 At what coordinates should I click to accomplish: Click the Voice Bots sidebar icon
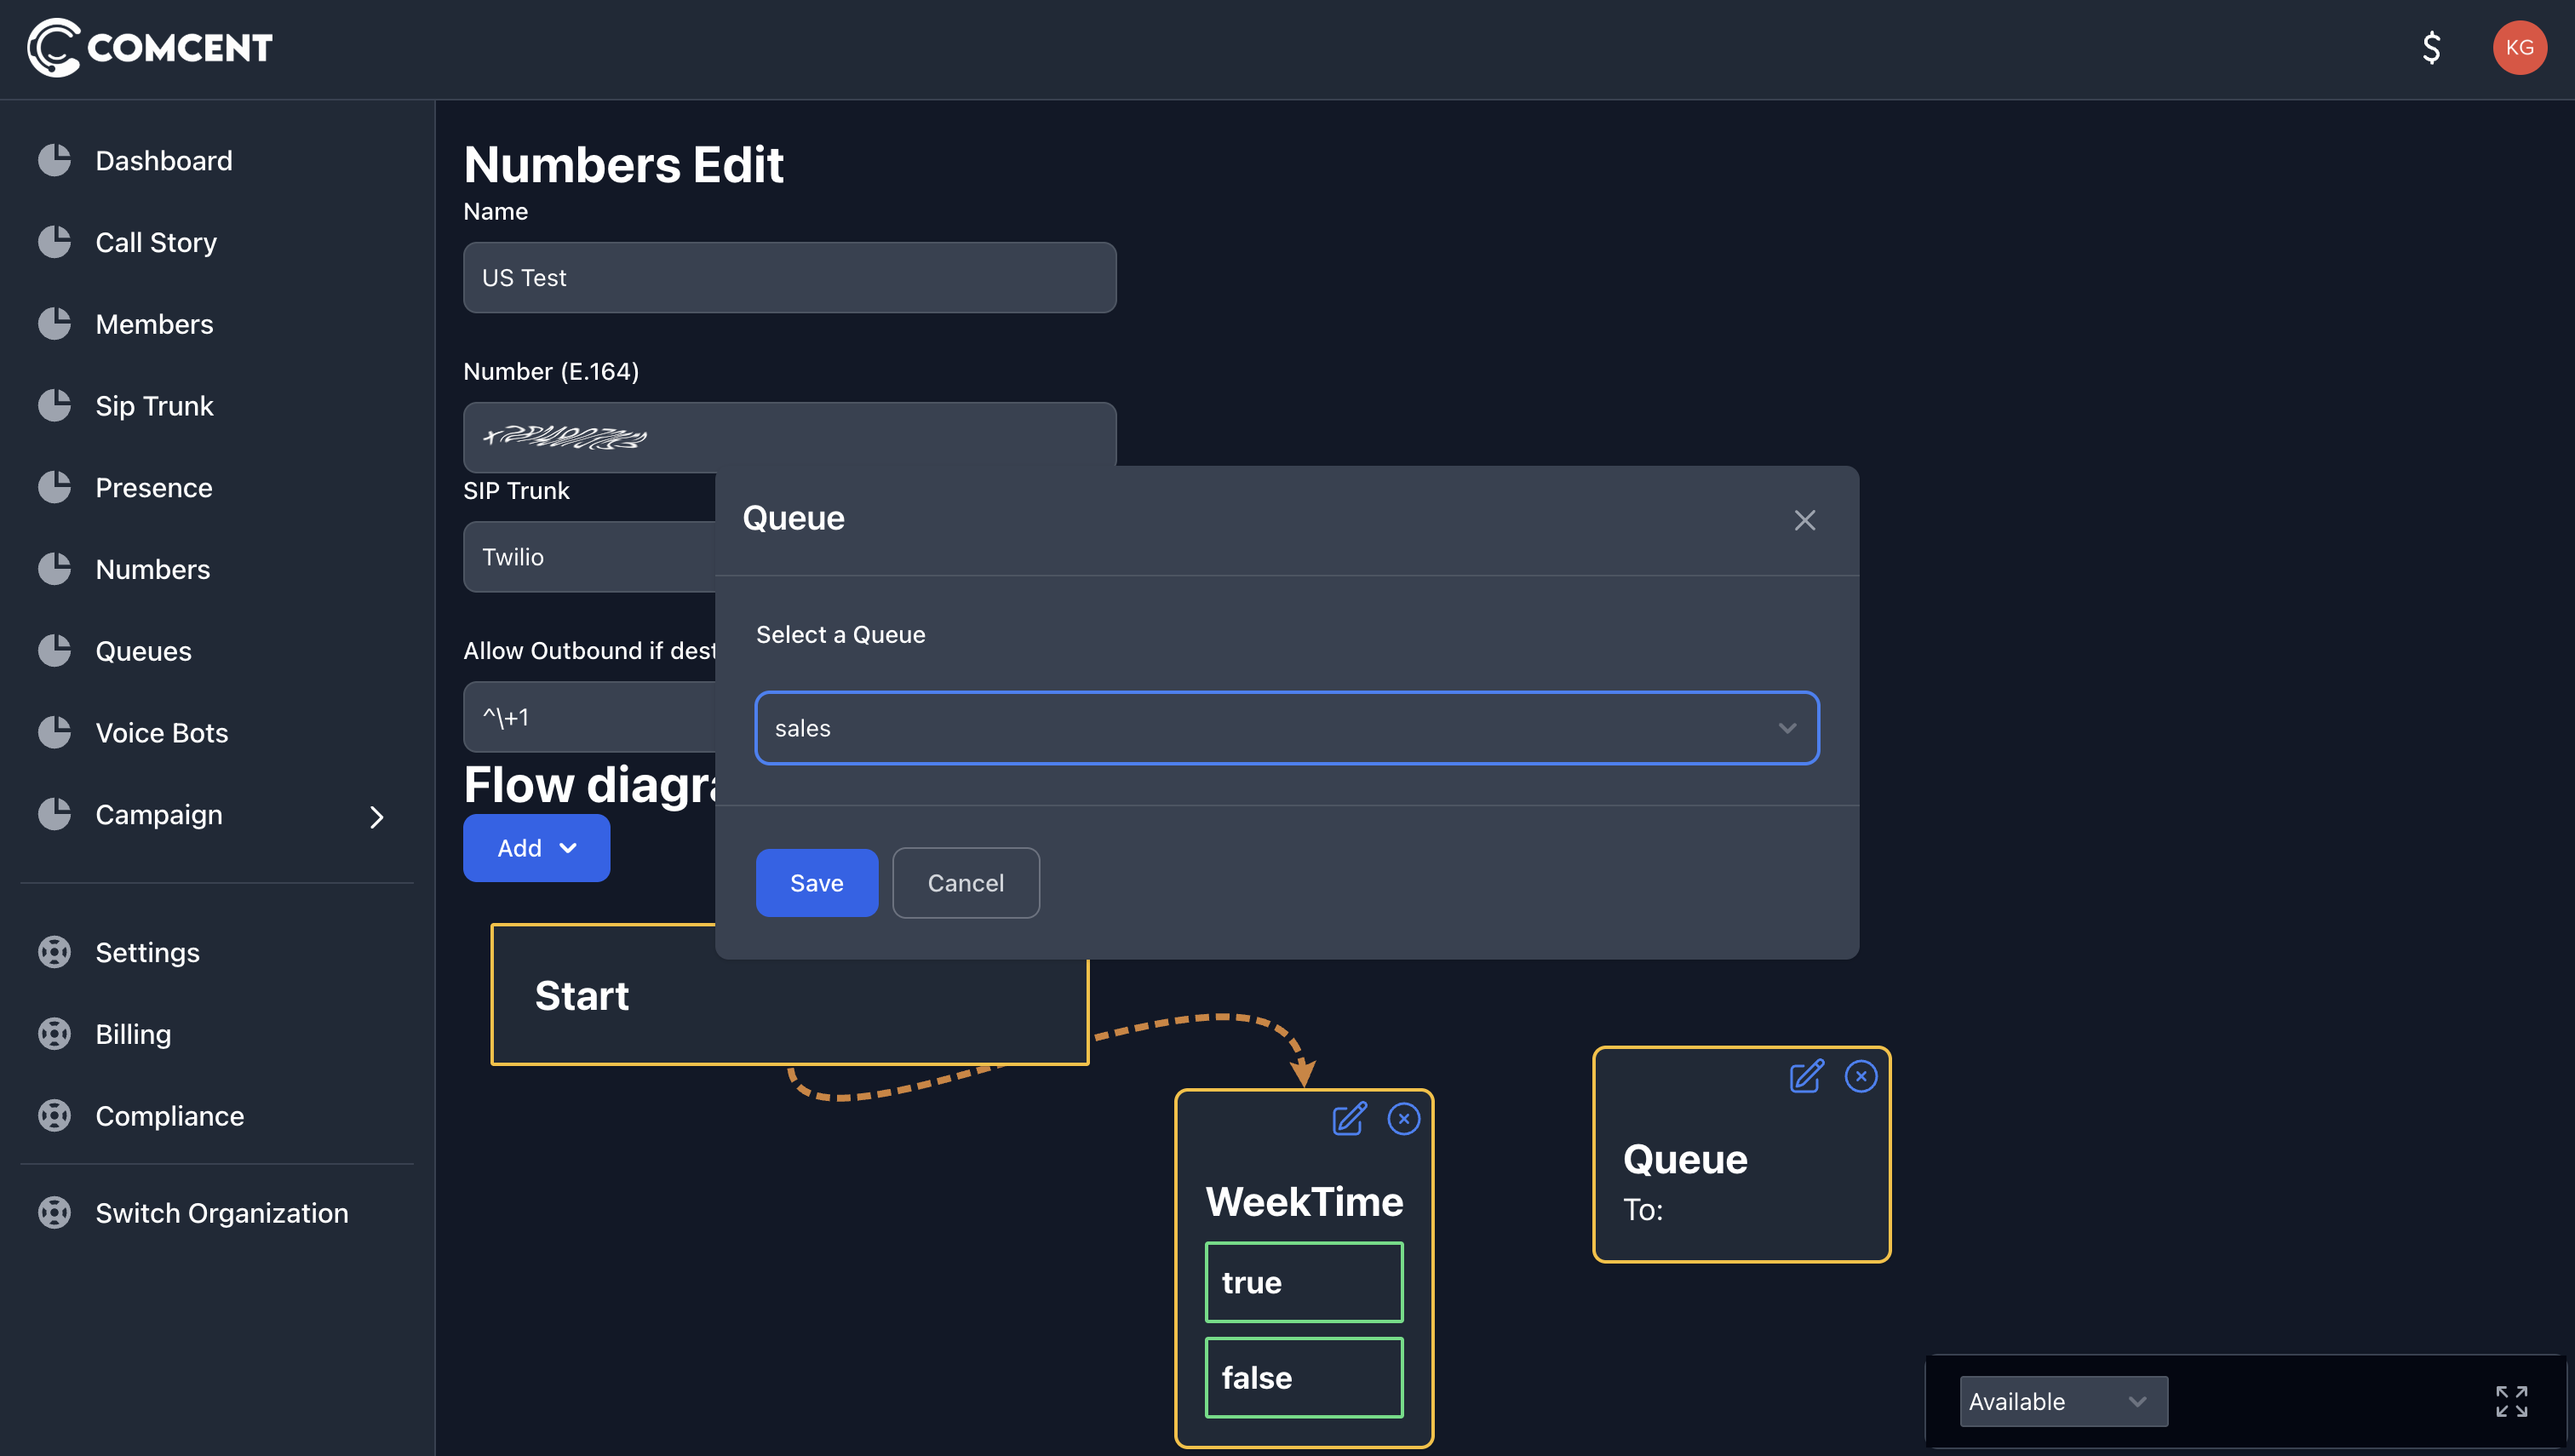(x=54, y=733)
